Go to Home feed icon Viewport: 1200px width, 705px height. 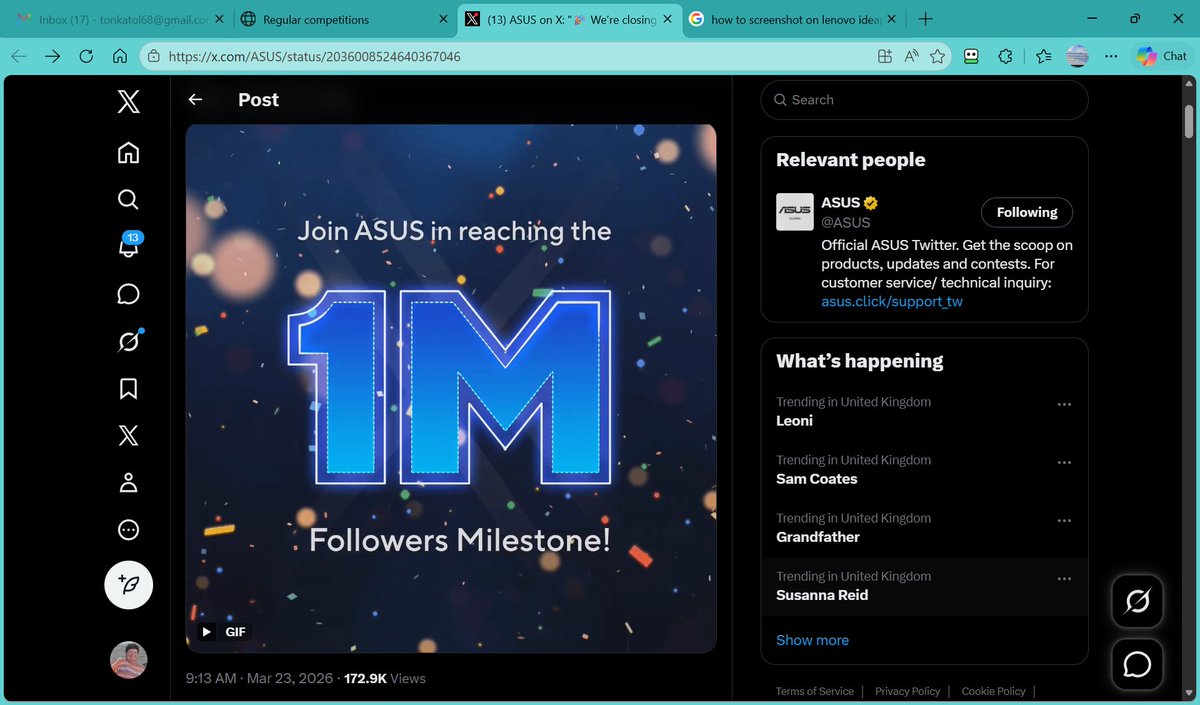click(x=128, y=153)
